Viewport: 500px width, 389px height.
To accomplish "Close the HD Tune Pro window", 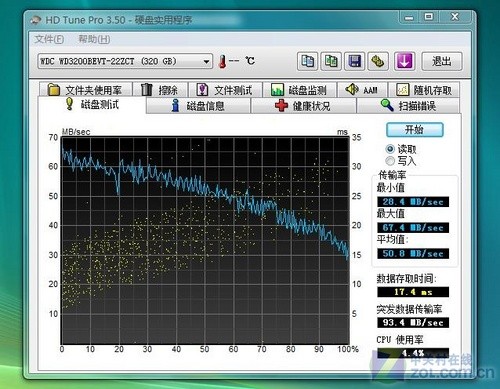I will [455, 17].
